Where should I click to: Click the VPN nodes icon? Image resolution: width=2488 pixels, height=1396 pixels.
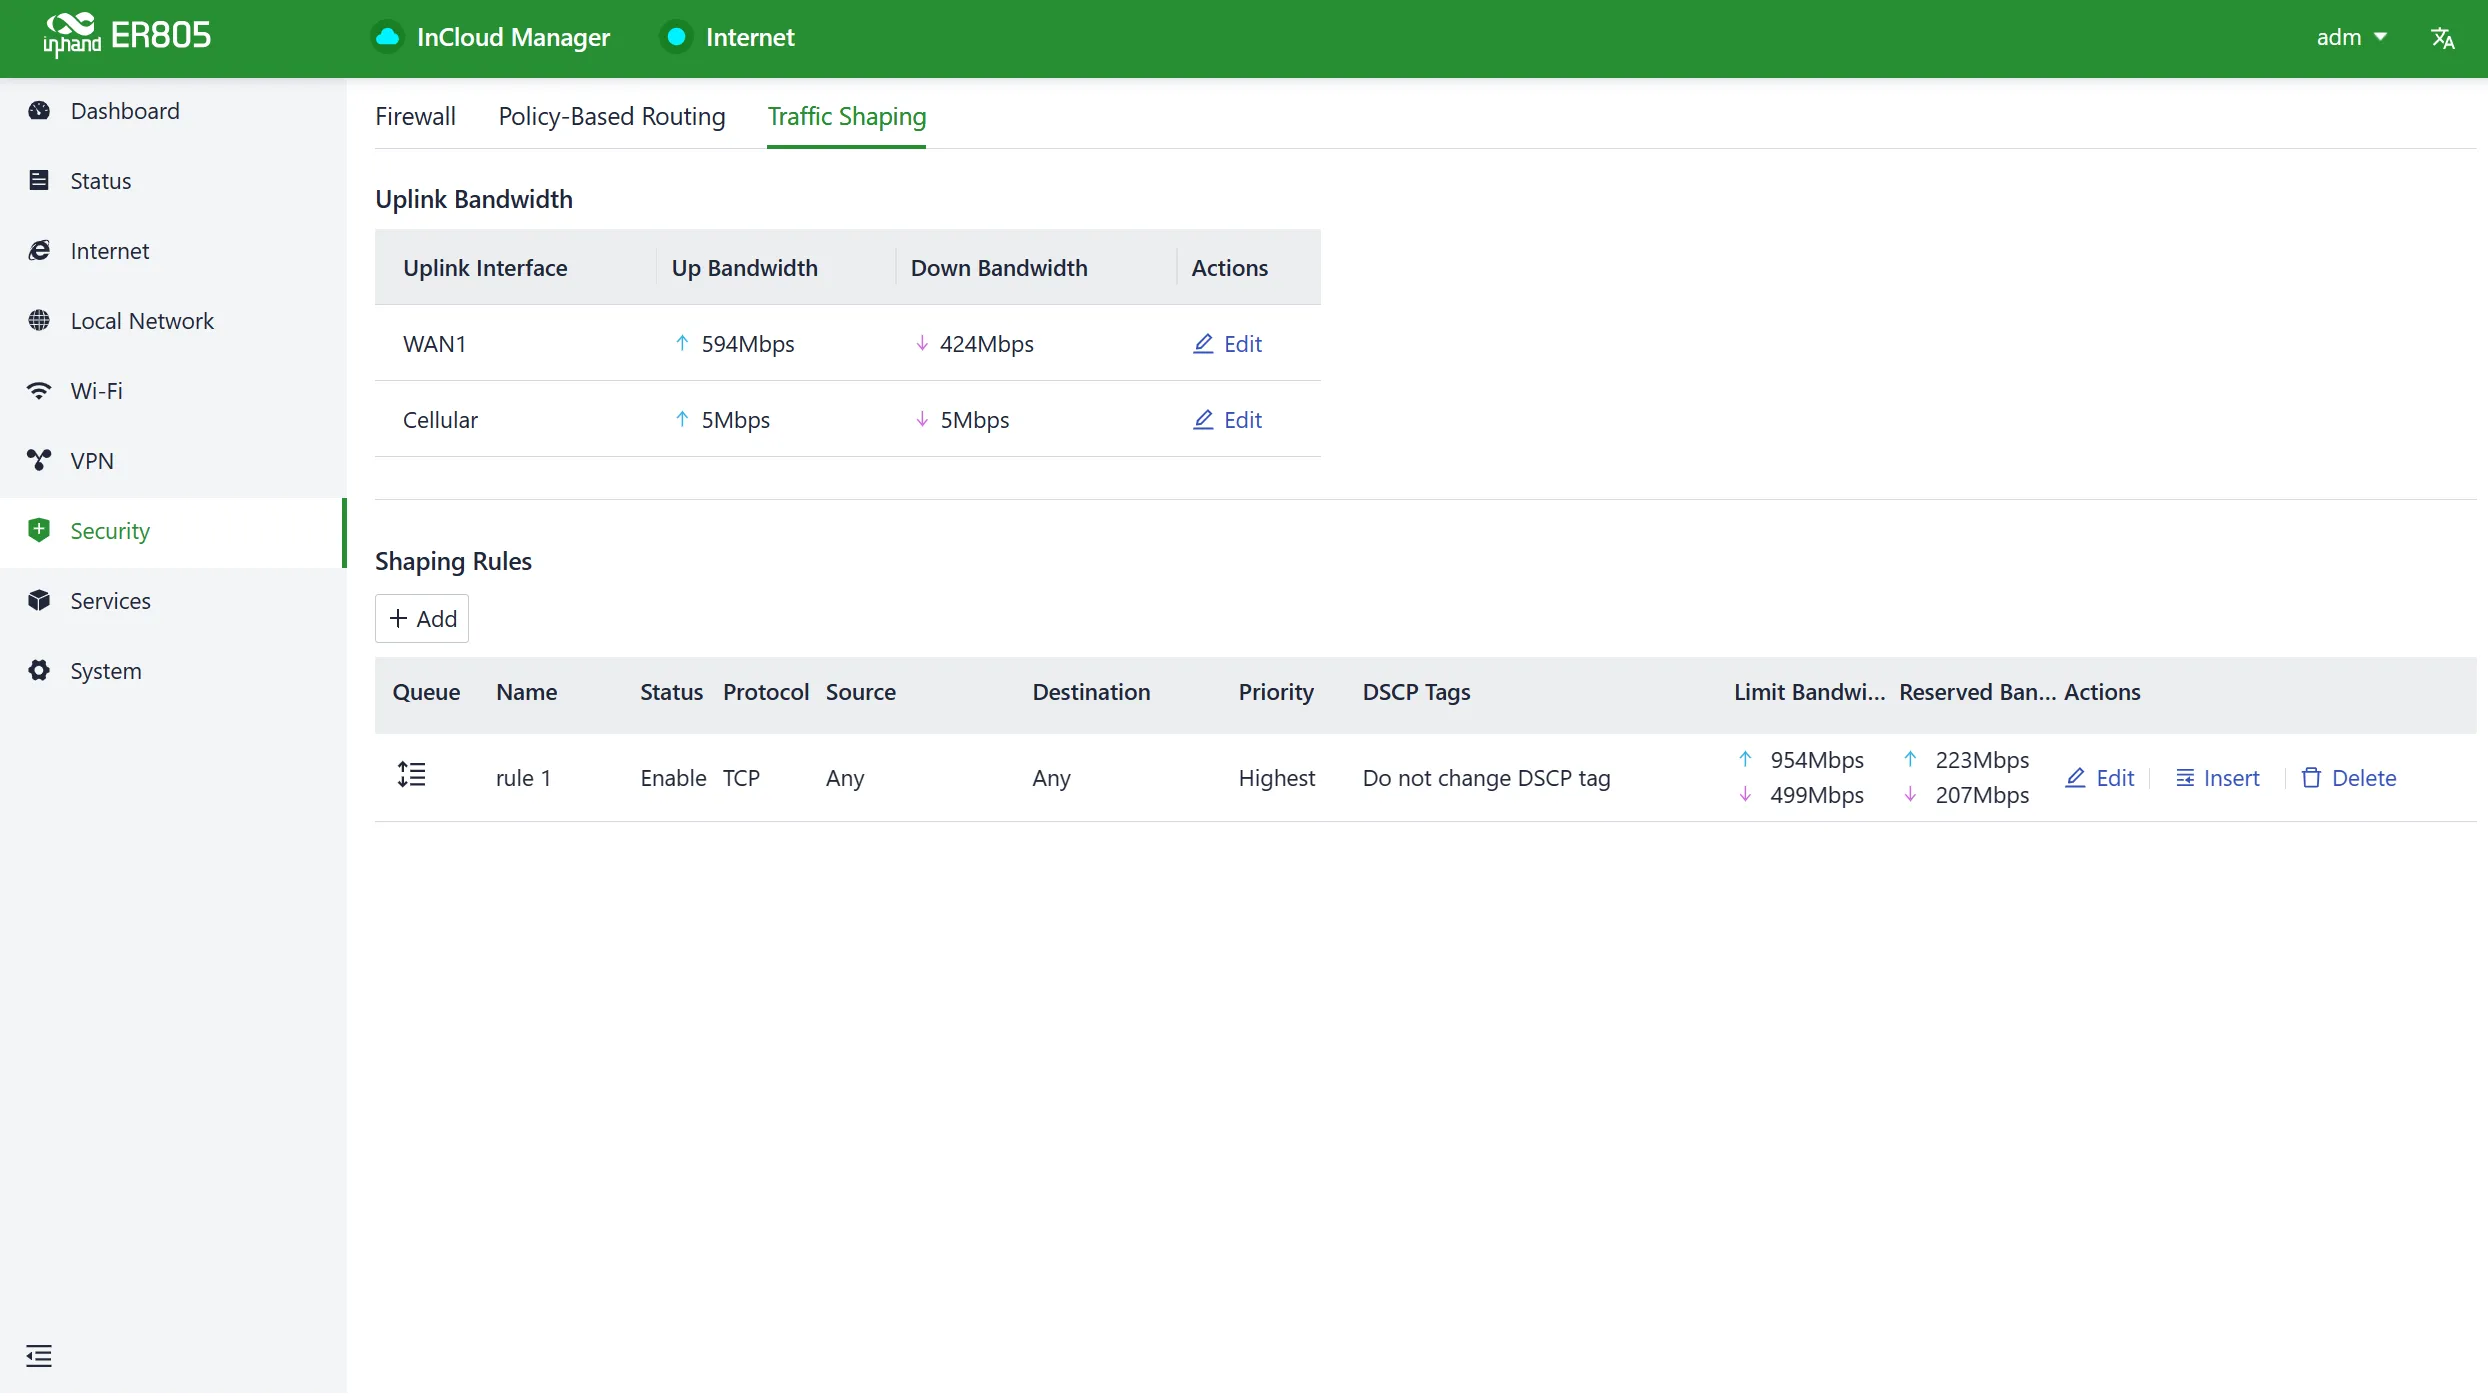[39, 461]
